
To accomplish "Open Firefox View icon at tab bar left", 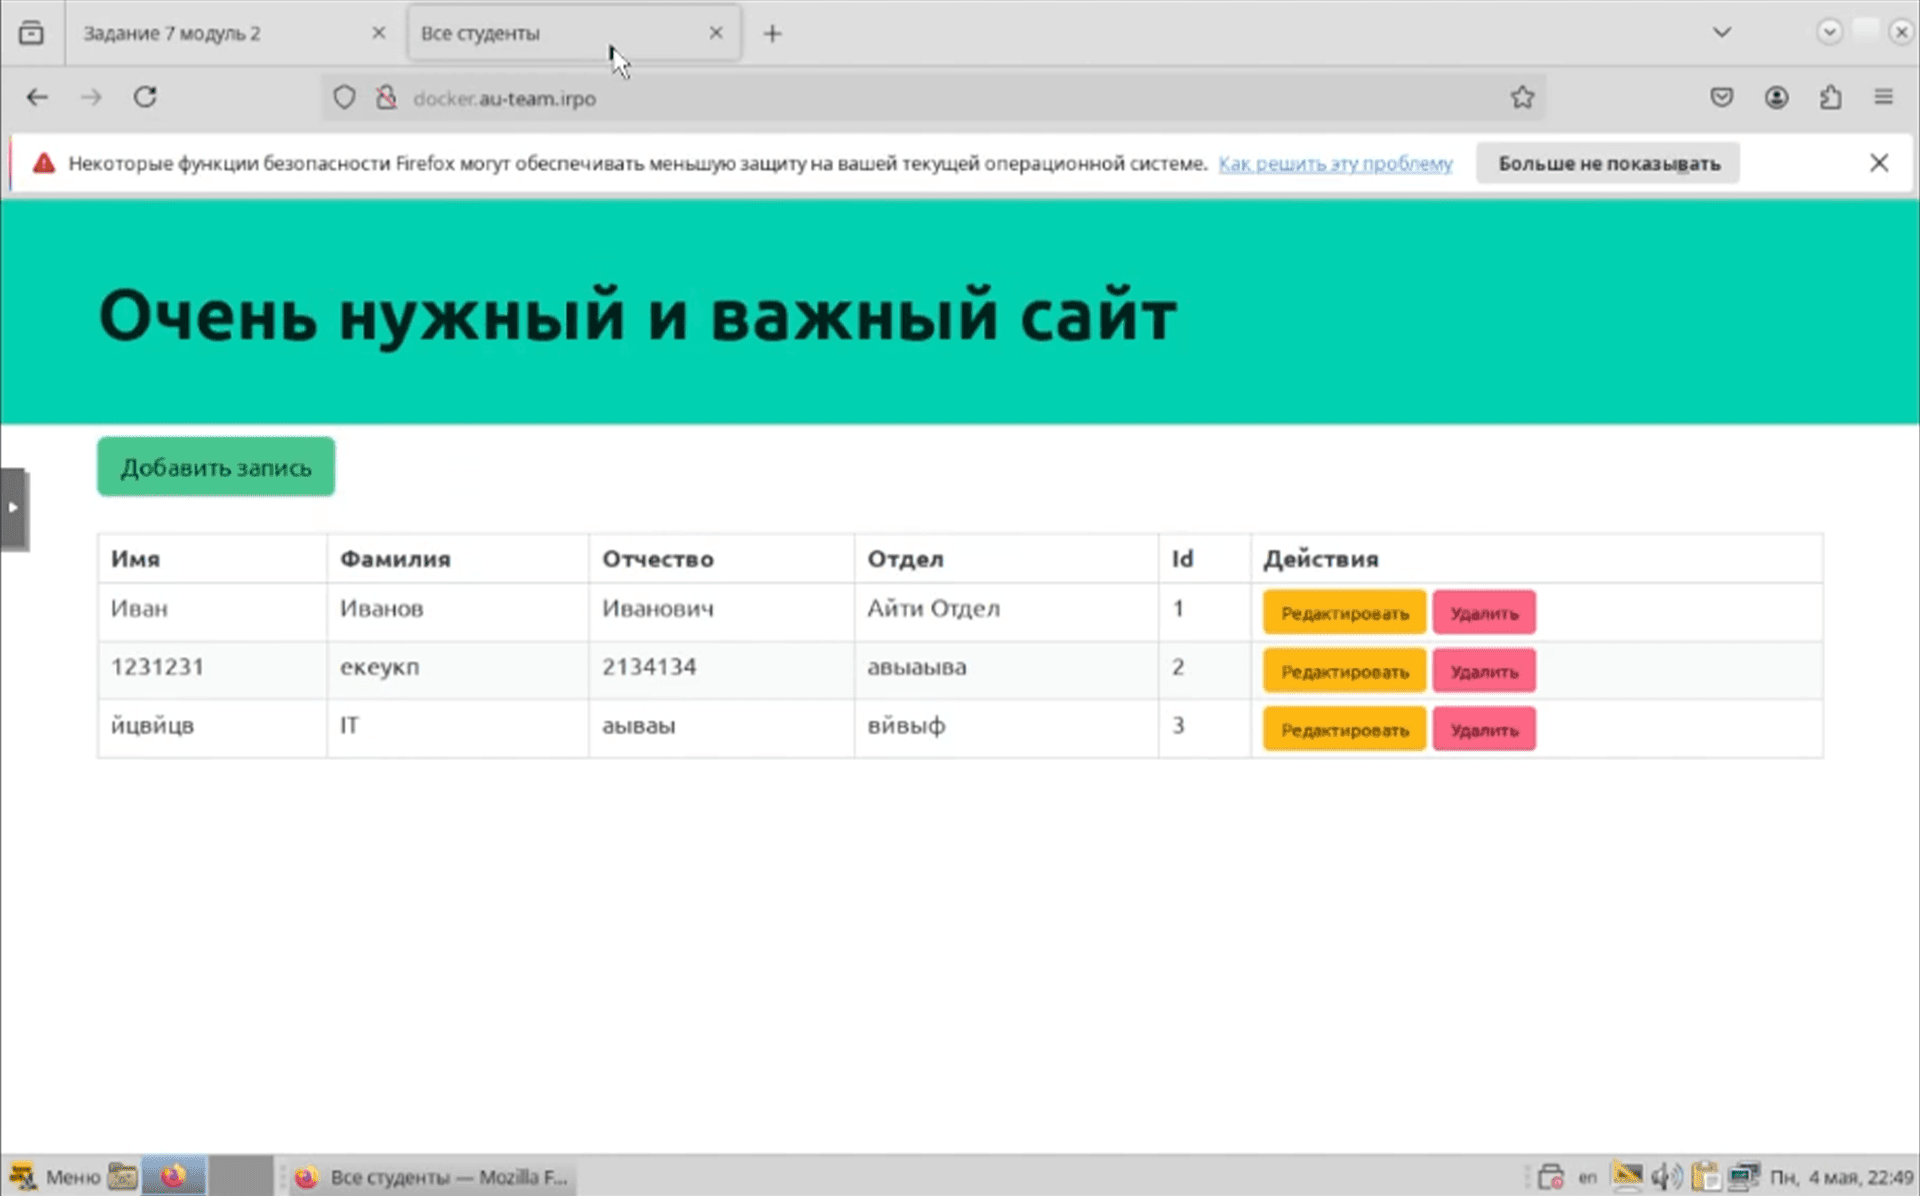I will (x=31, y=33).
